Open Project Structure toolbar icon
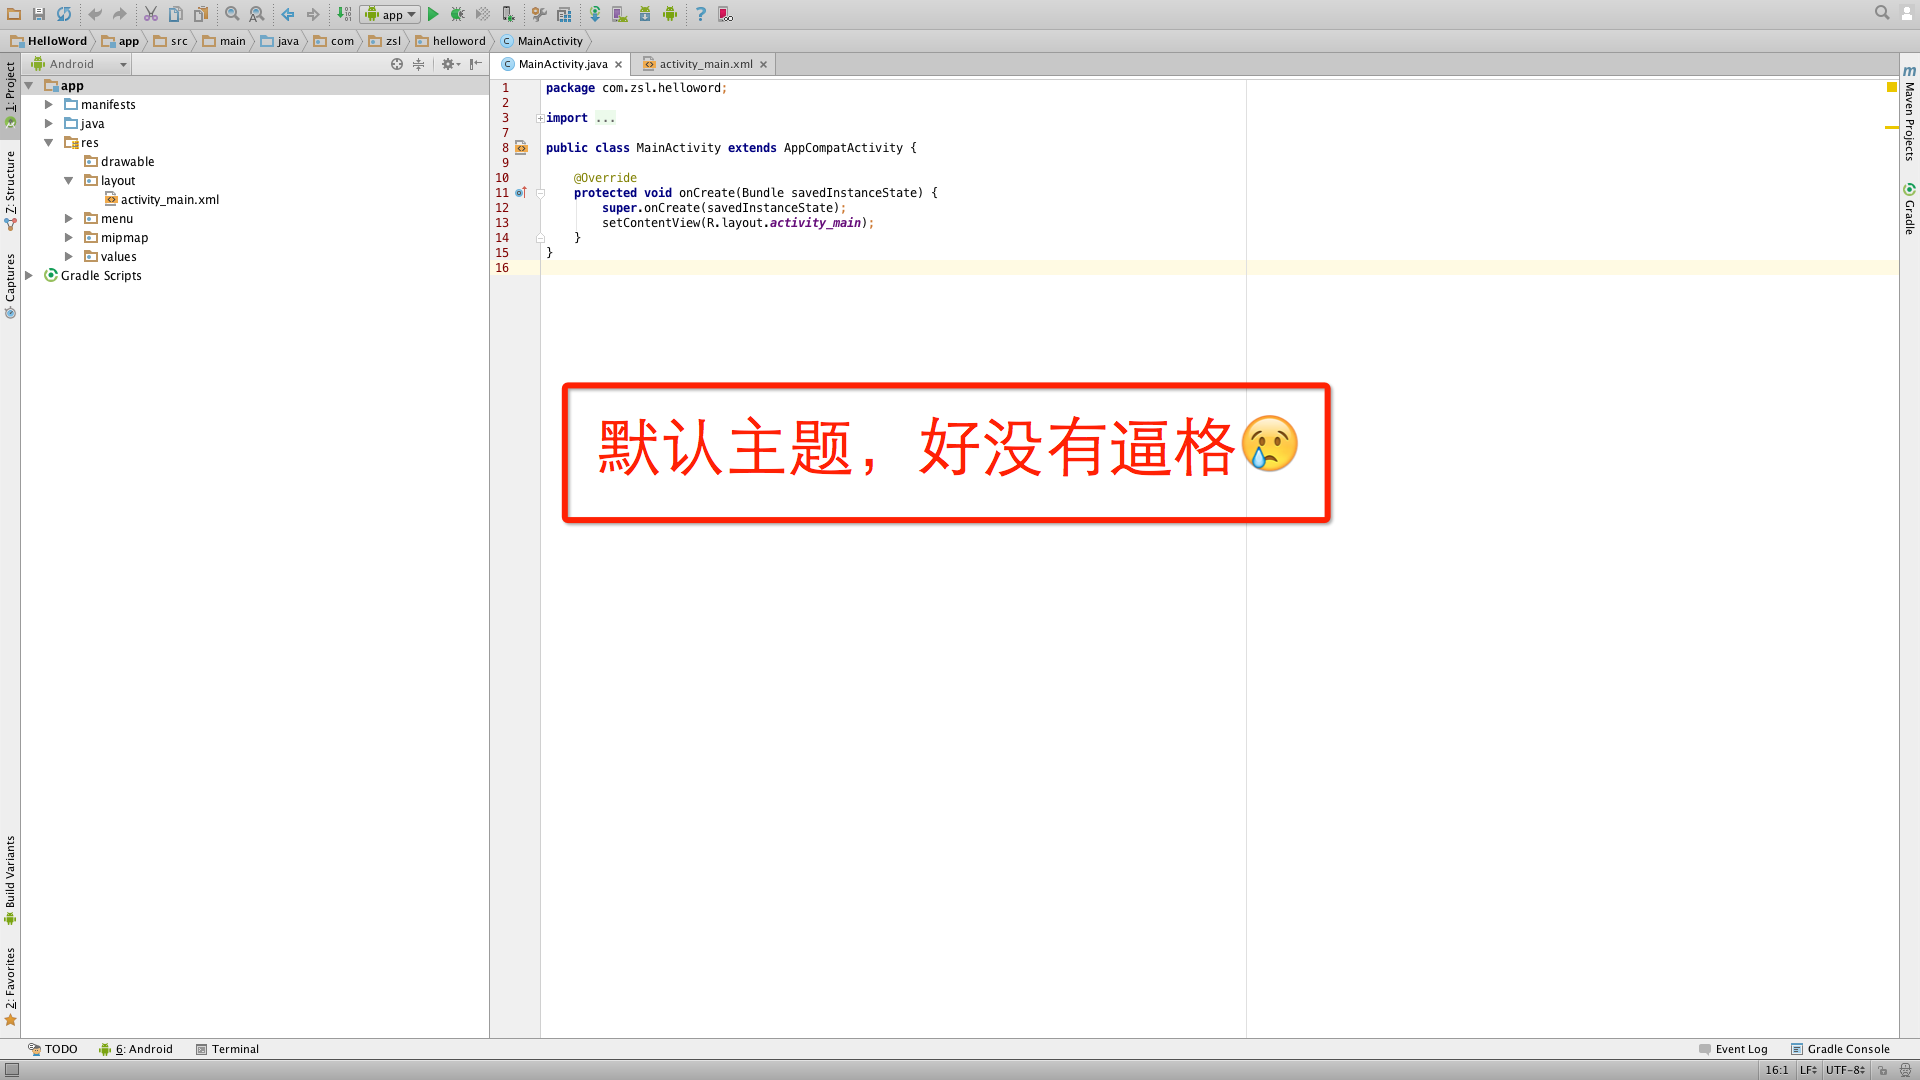This screenshot has height=1080, width=1920. pyautogui.click(x=564, y=14)
